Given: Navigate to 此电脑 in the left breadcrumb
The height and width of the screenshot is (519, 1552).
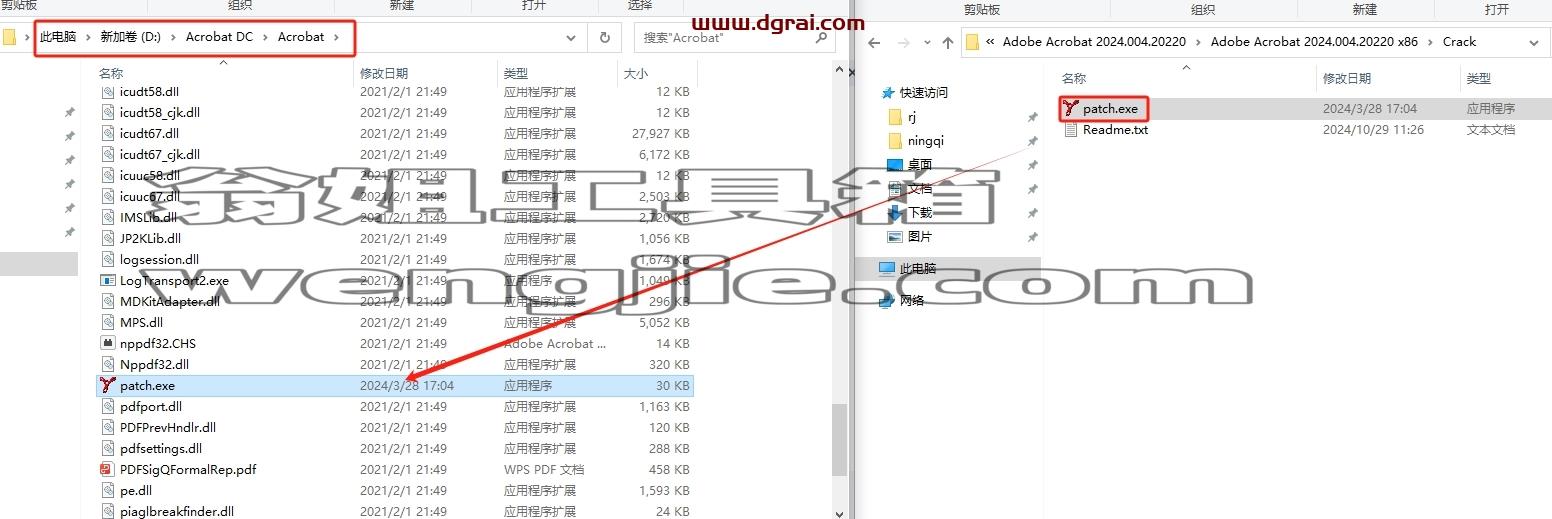Looking at the screenshot, I should click(x=58, y=37).
